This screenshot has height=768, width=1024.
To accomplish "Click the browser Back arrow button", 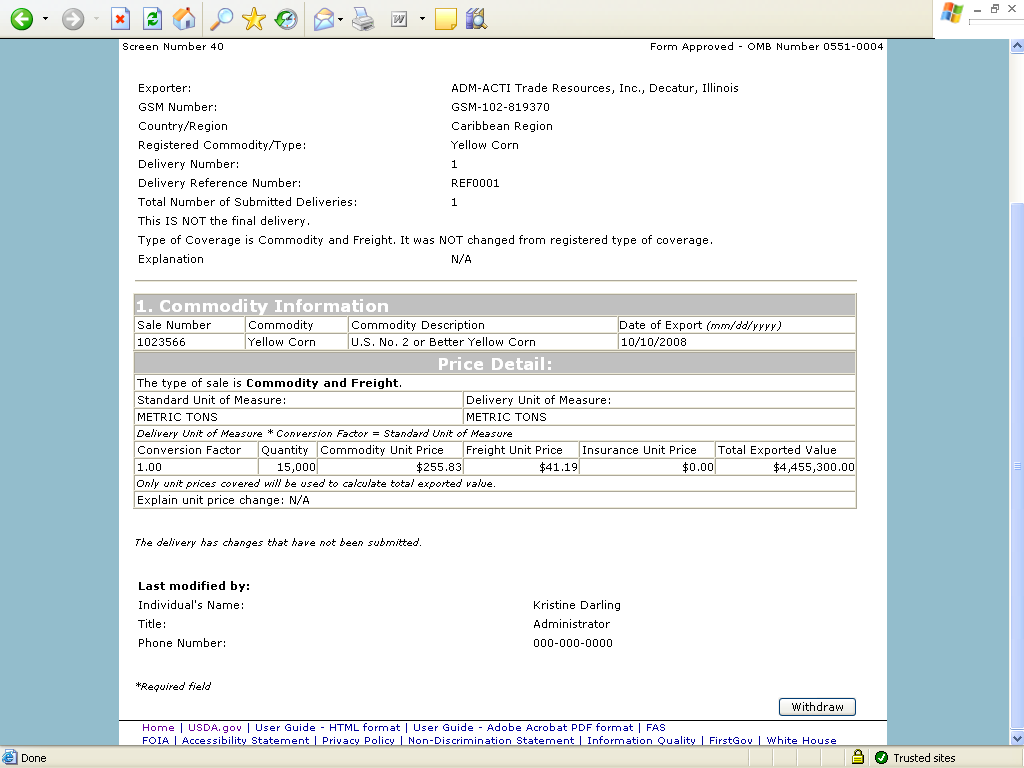I will (x=21, y=19).
